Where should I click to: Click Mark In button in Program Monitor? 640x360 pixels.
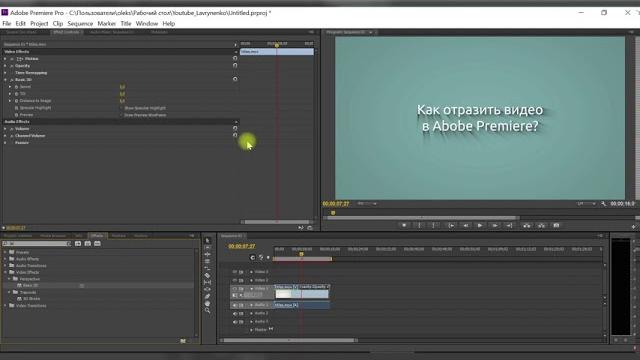pyautogui.click(x=419, y=225)
